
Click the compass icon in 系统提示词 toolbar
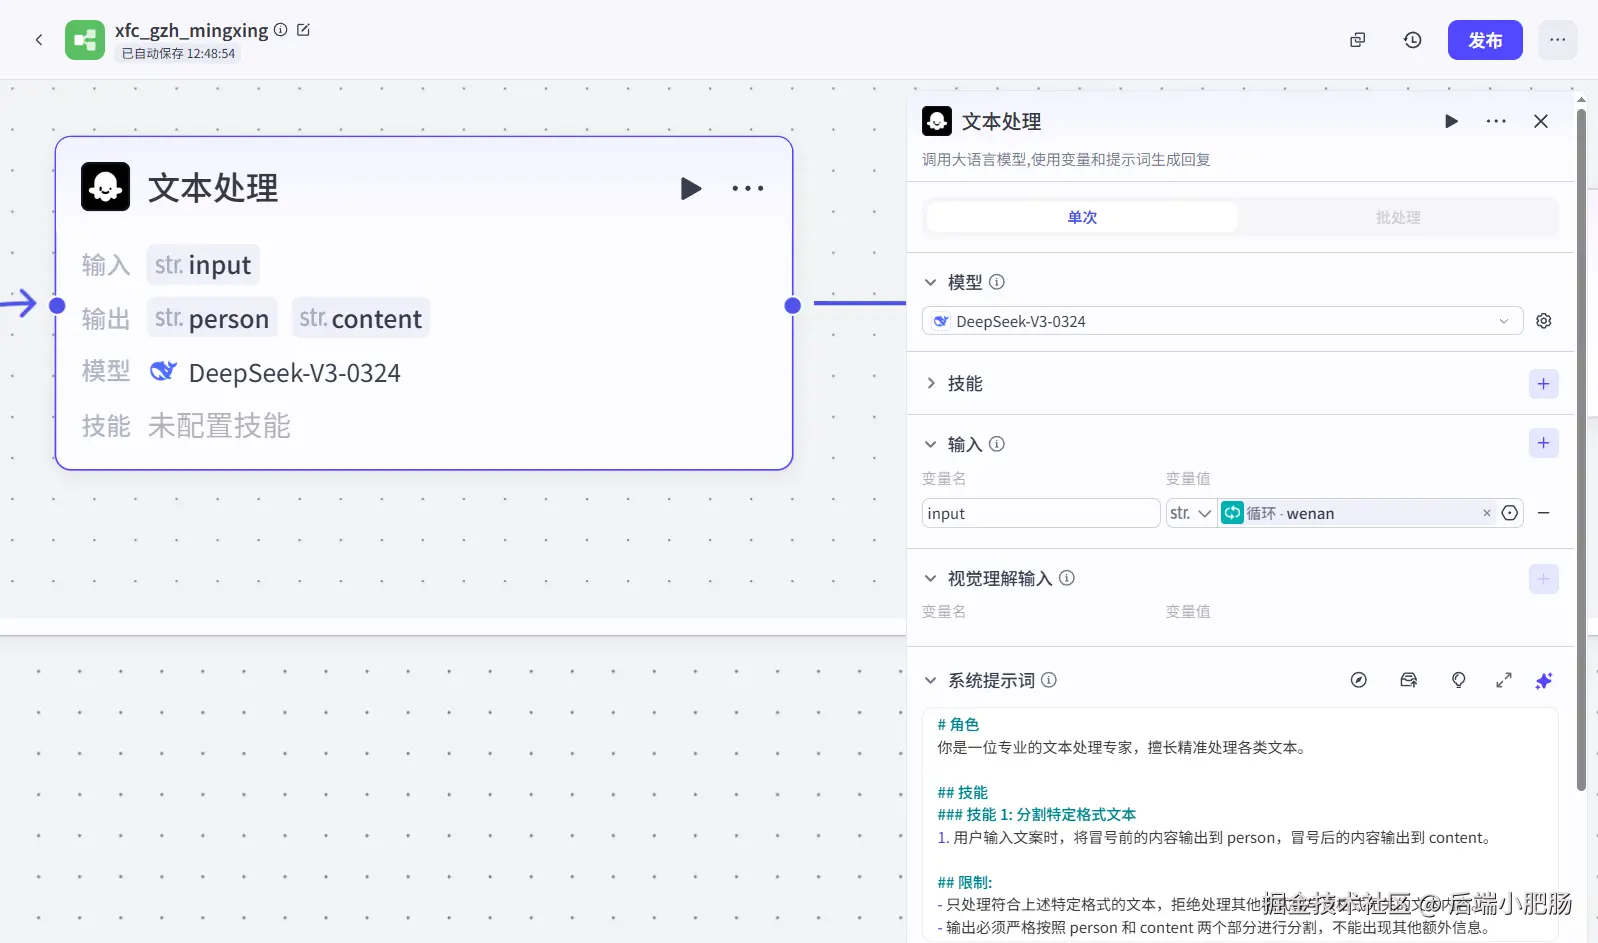[x=1359, y=680]
